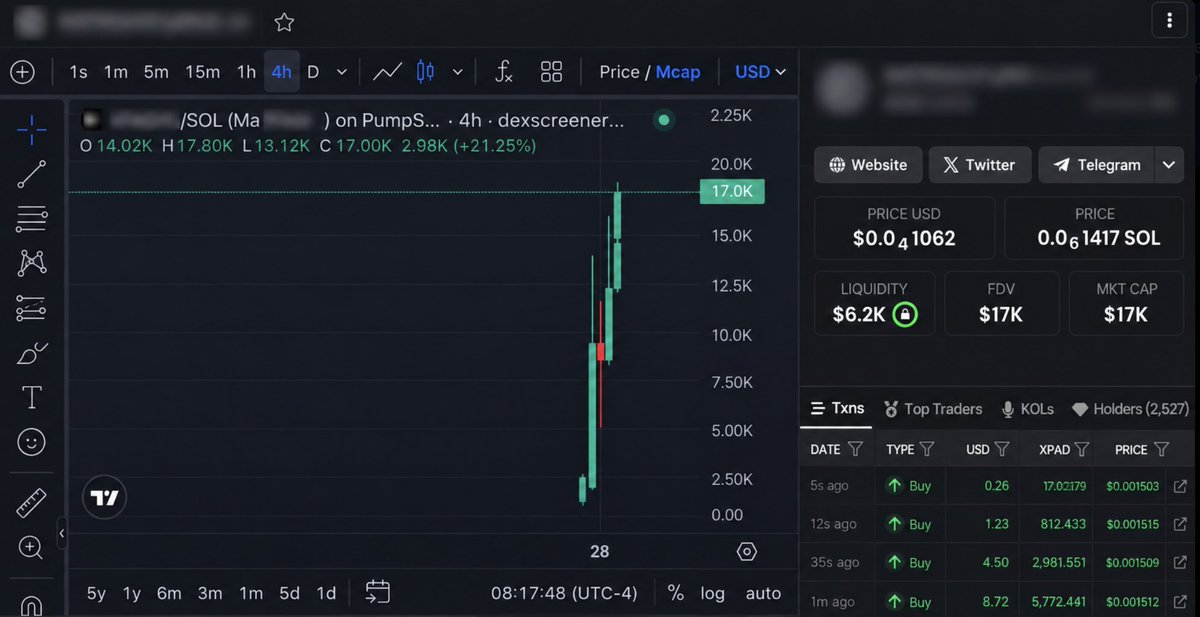Toggle the percent scale
This screenshot has height=617, width=1200.
click(676, 593)
